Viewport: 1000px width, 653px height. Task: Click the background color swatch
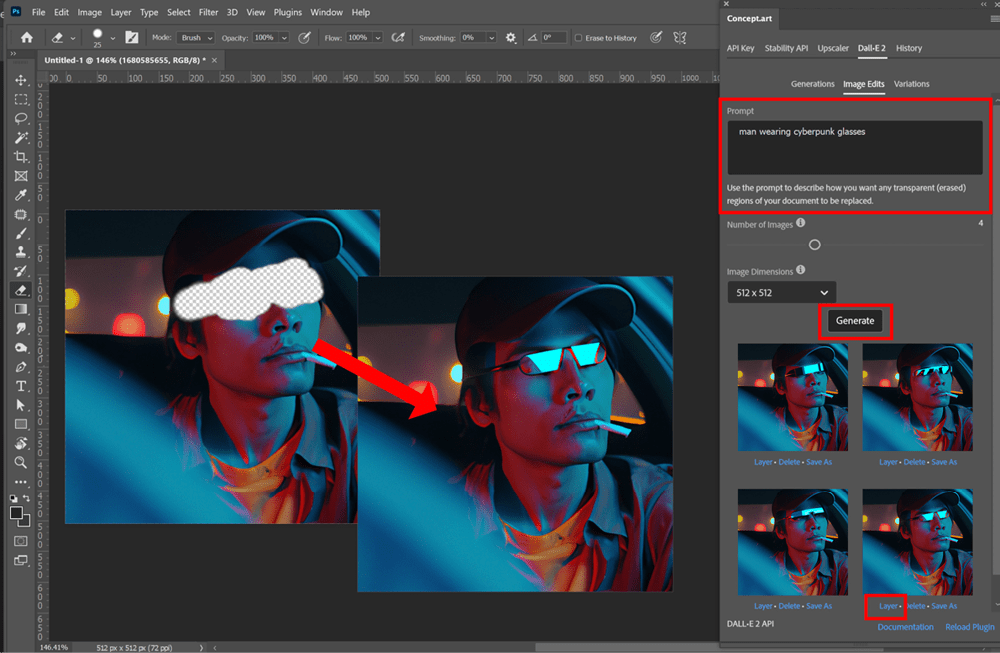pos(24,520)
